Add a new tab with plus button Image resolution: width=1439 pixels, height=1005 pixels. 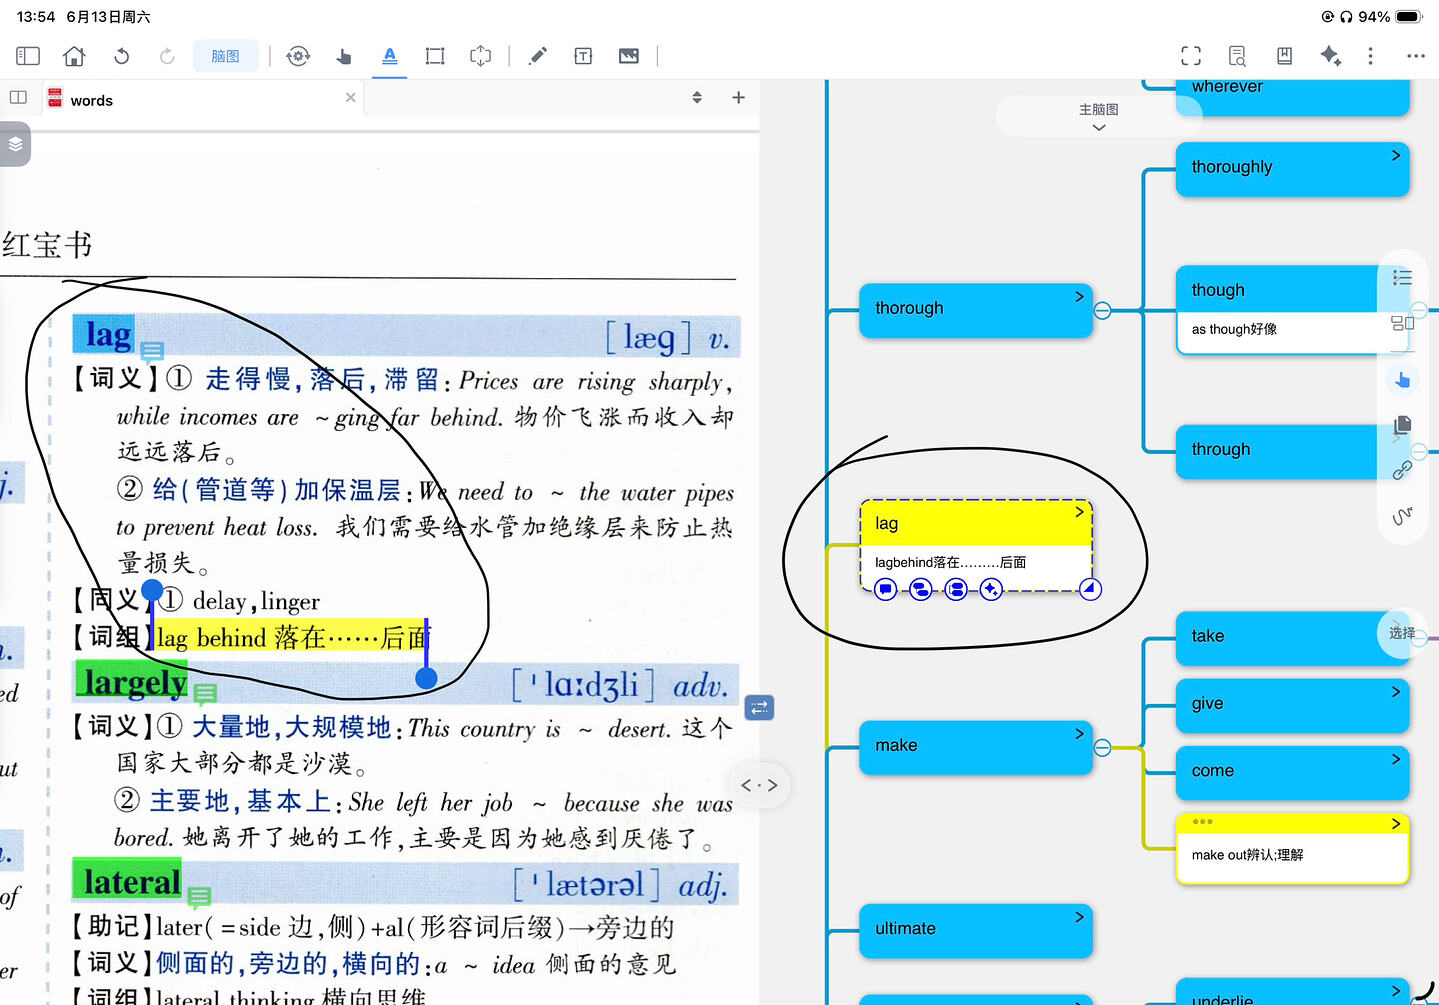(738, 97)
